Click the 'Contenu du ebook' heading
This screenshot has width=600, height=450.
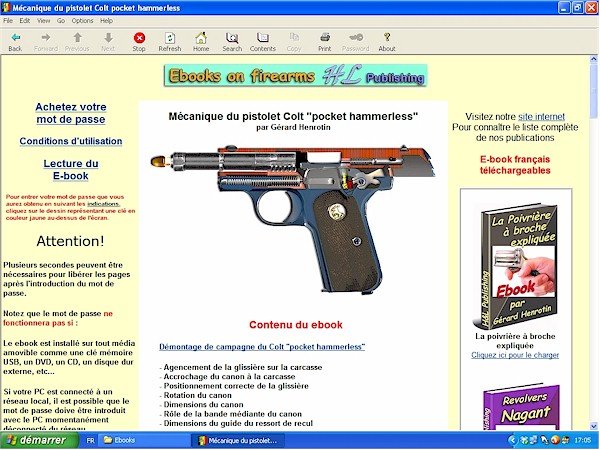[x=296, y=325]
